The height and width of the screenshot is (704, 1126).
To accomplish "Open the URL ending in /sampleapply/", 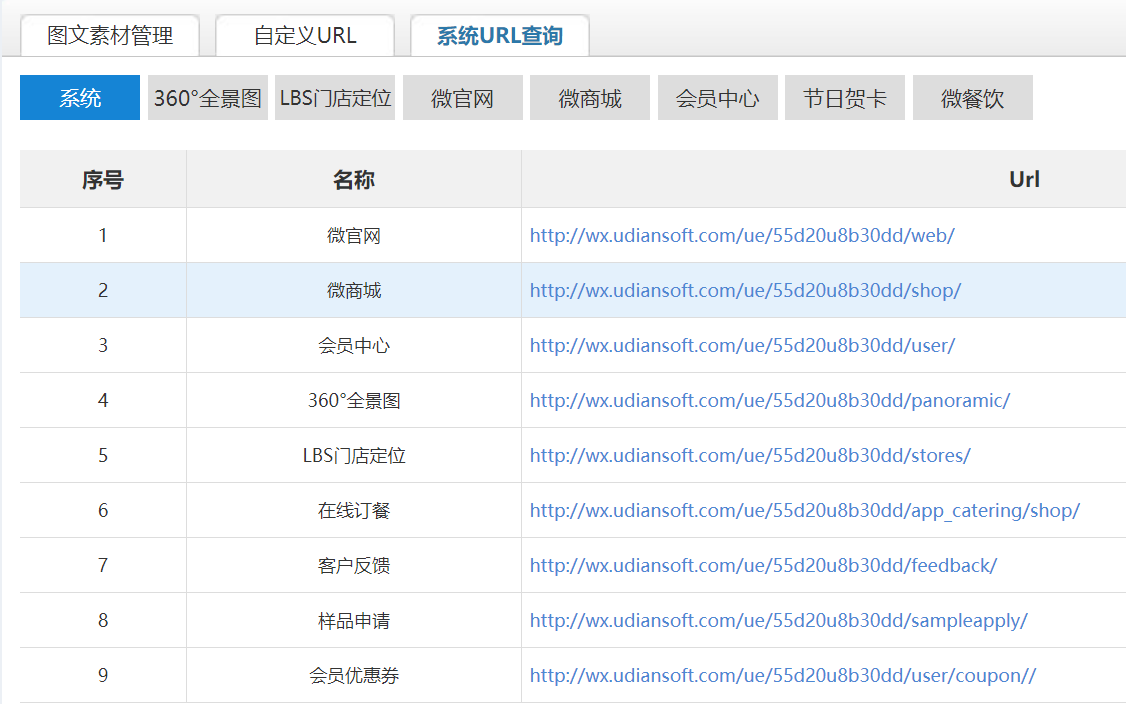I will pyautogui.click(x=779, y=621).
